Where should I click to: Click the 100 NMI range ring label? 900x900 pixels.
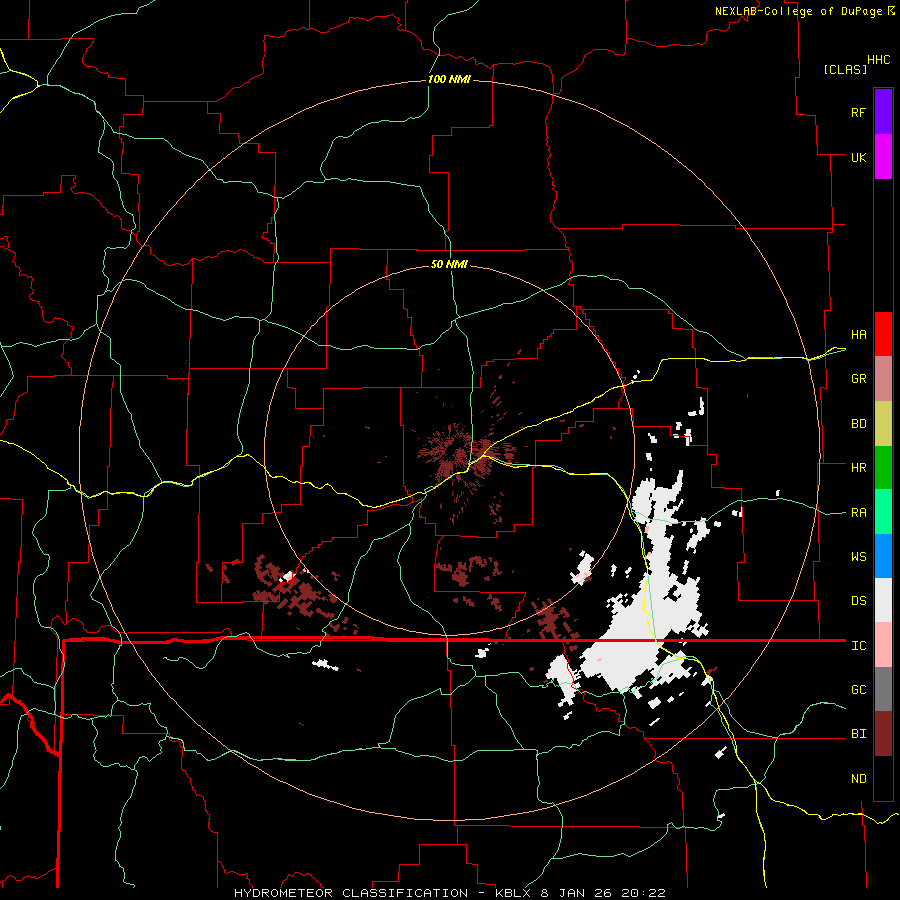coord(449,79)
